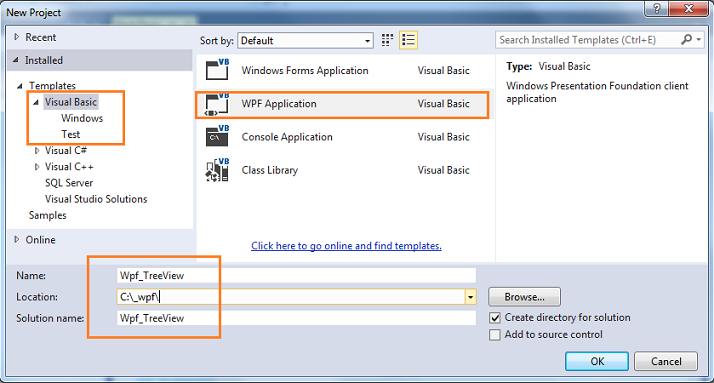Switch to small icons view
The width and height of the screenshot is (714, 383).
pyautogui.click(x=387, y=40)
